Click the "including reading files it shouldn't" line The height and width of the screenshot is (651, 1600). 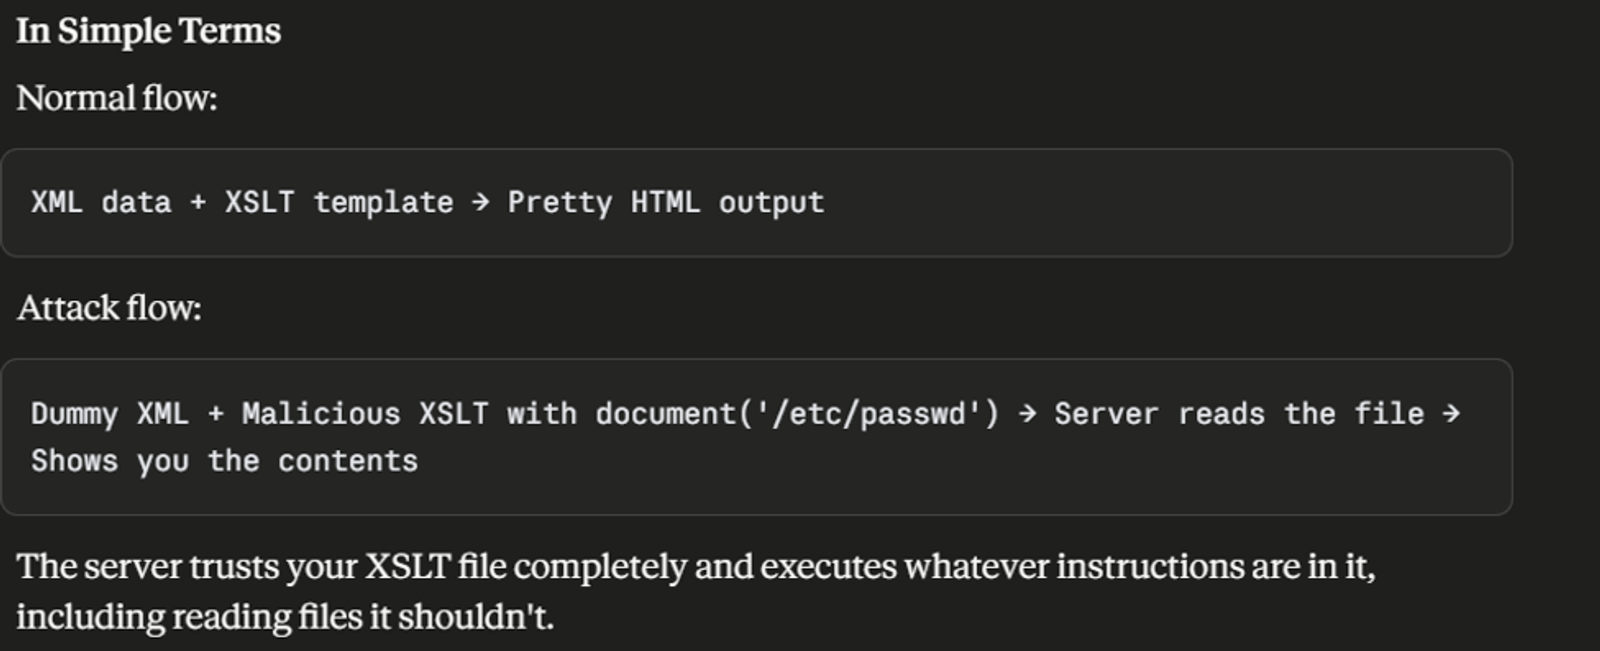coord(285,616)
